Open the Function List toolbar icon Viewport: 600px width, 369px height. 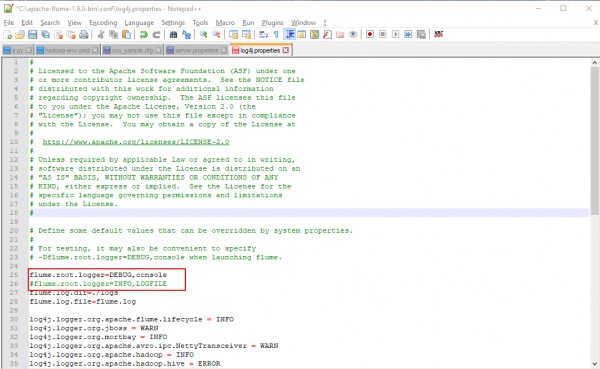pos(327,35)
